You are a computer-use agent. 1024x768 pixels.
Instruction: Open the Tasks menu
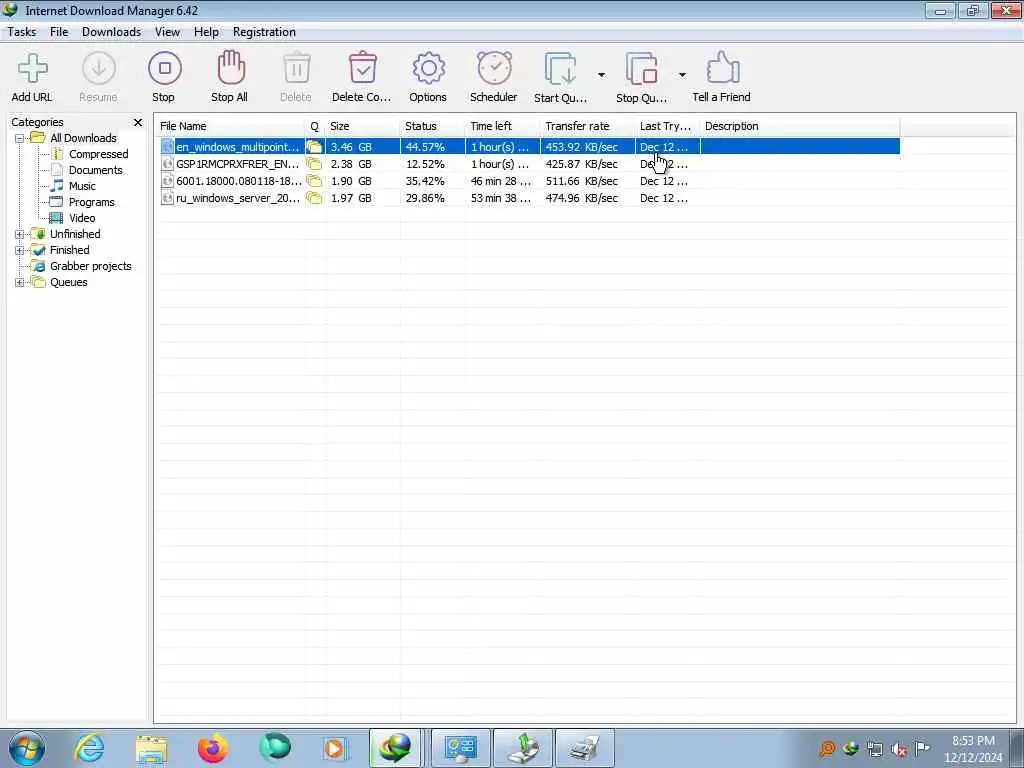click(x=22, y=32)
